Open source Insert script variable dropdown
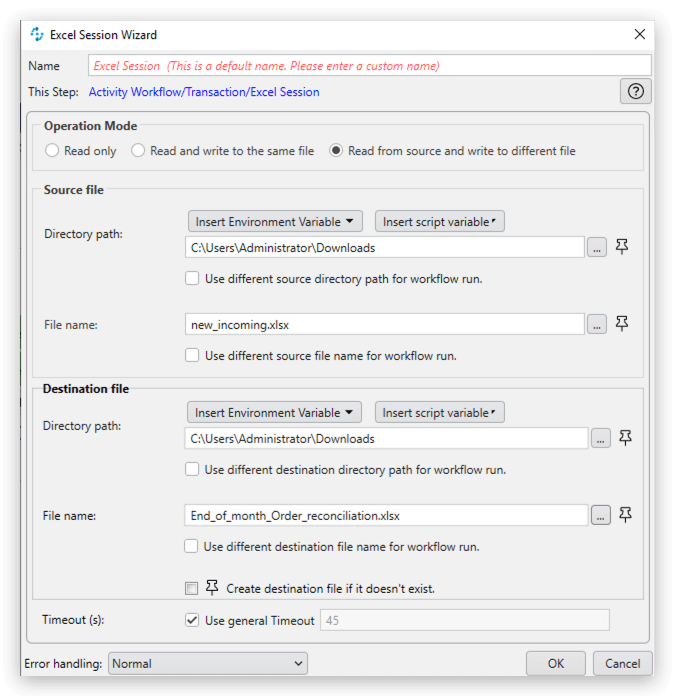This screenshot has height=696, width=675. 439,221
